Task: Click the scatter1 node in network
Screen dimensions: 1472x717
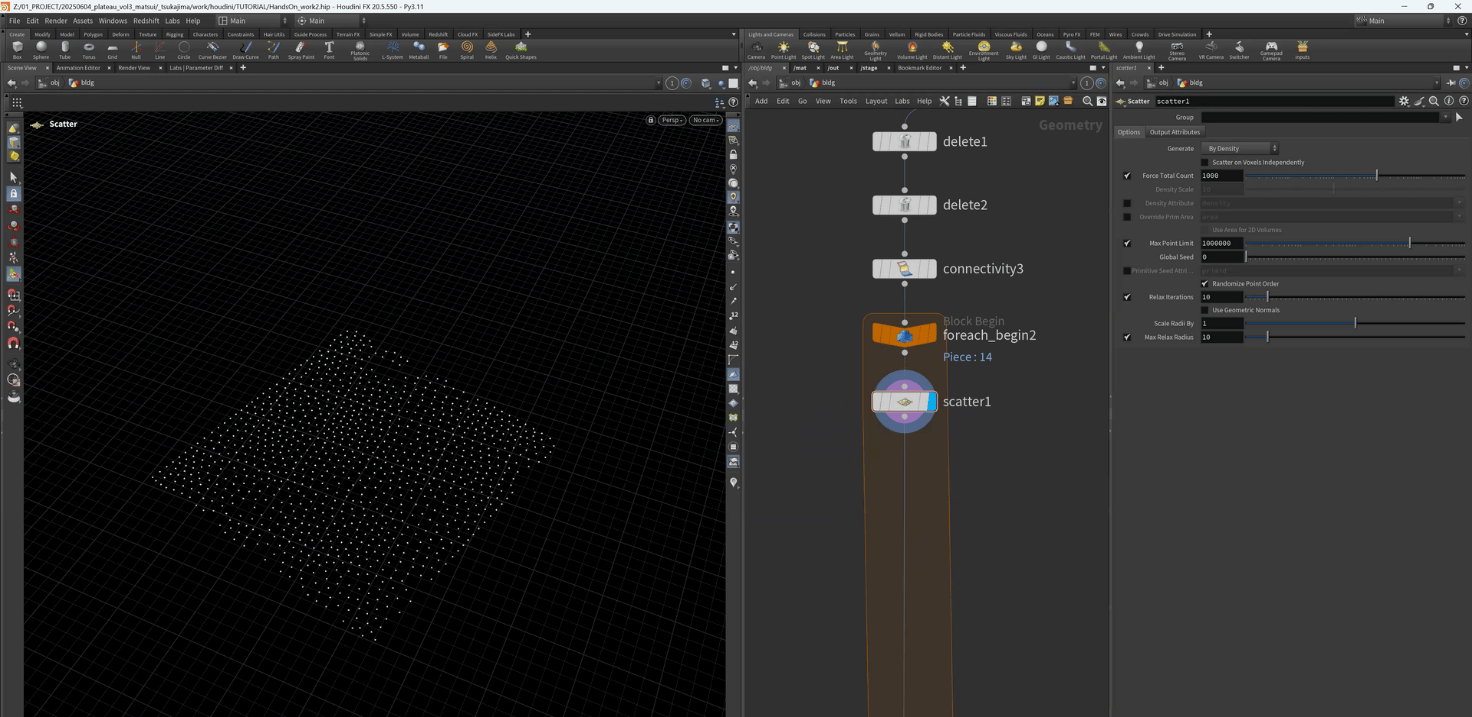Action: (x=904, y=401)
